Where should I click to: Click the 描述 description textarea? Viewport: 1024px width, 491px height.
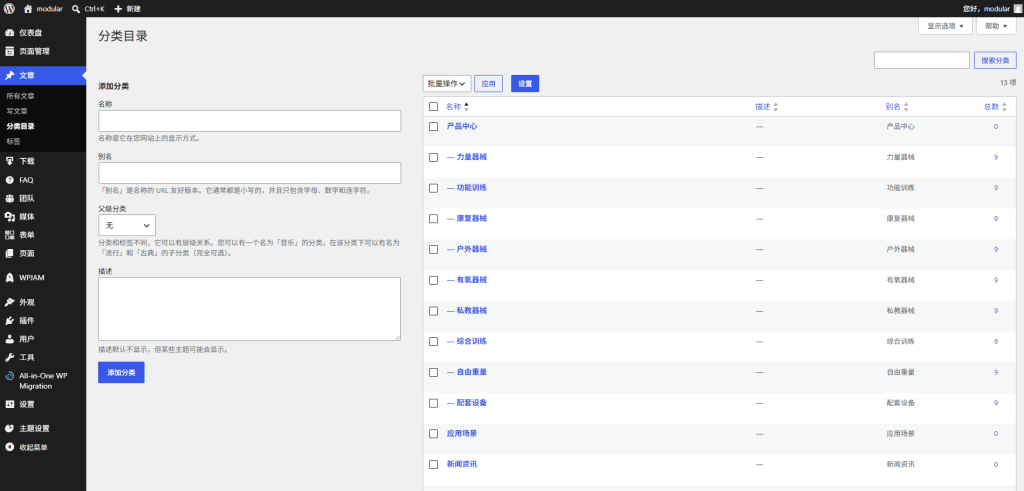[x=249, y=309]
